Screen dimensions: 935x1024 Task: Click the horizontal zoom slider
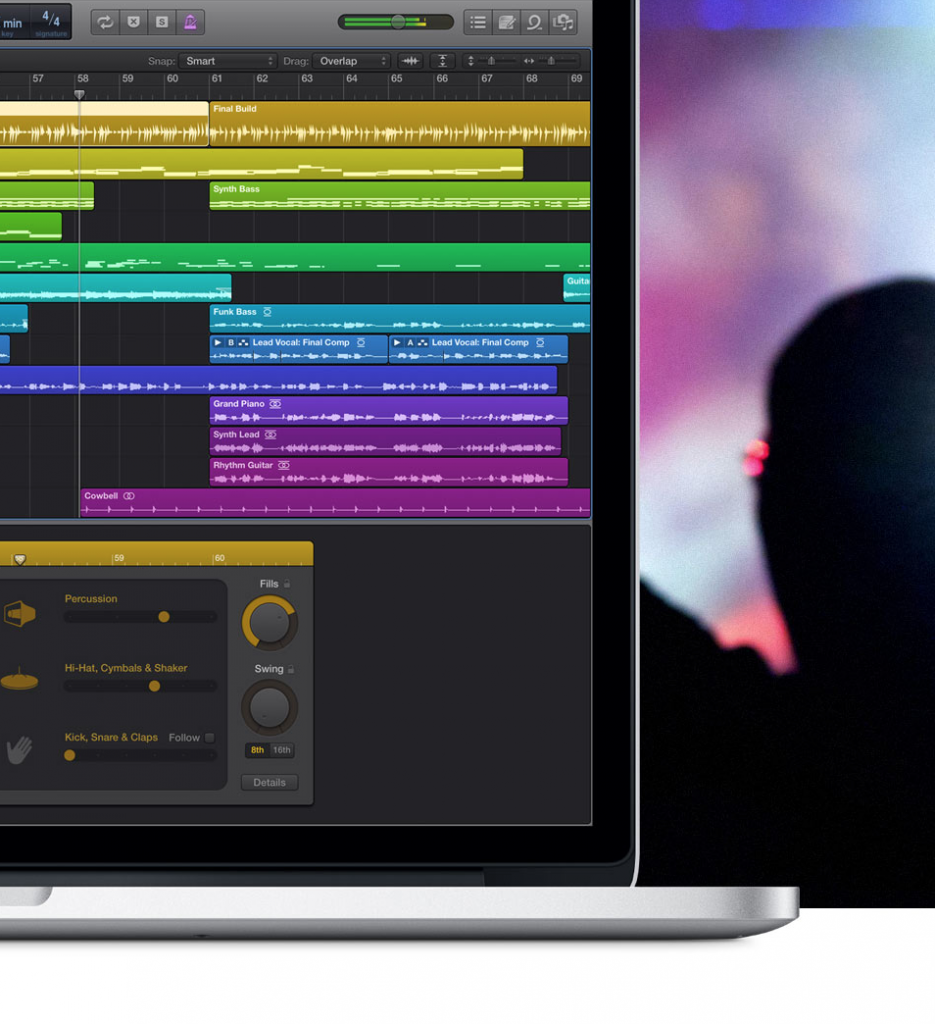pyautogui.click(x=550, y=61)
